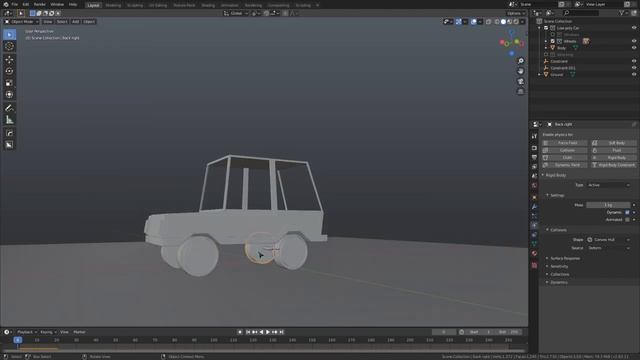Open the Object Data properties tab icon
Viewport: 640px width, 360px height.
point(534,244)
